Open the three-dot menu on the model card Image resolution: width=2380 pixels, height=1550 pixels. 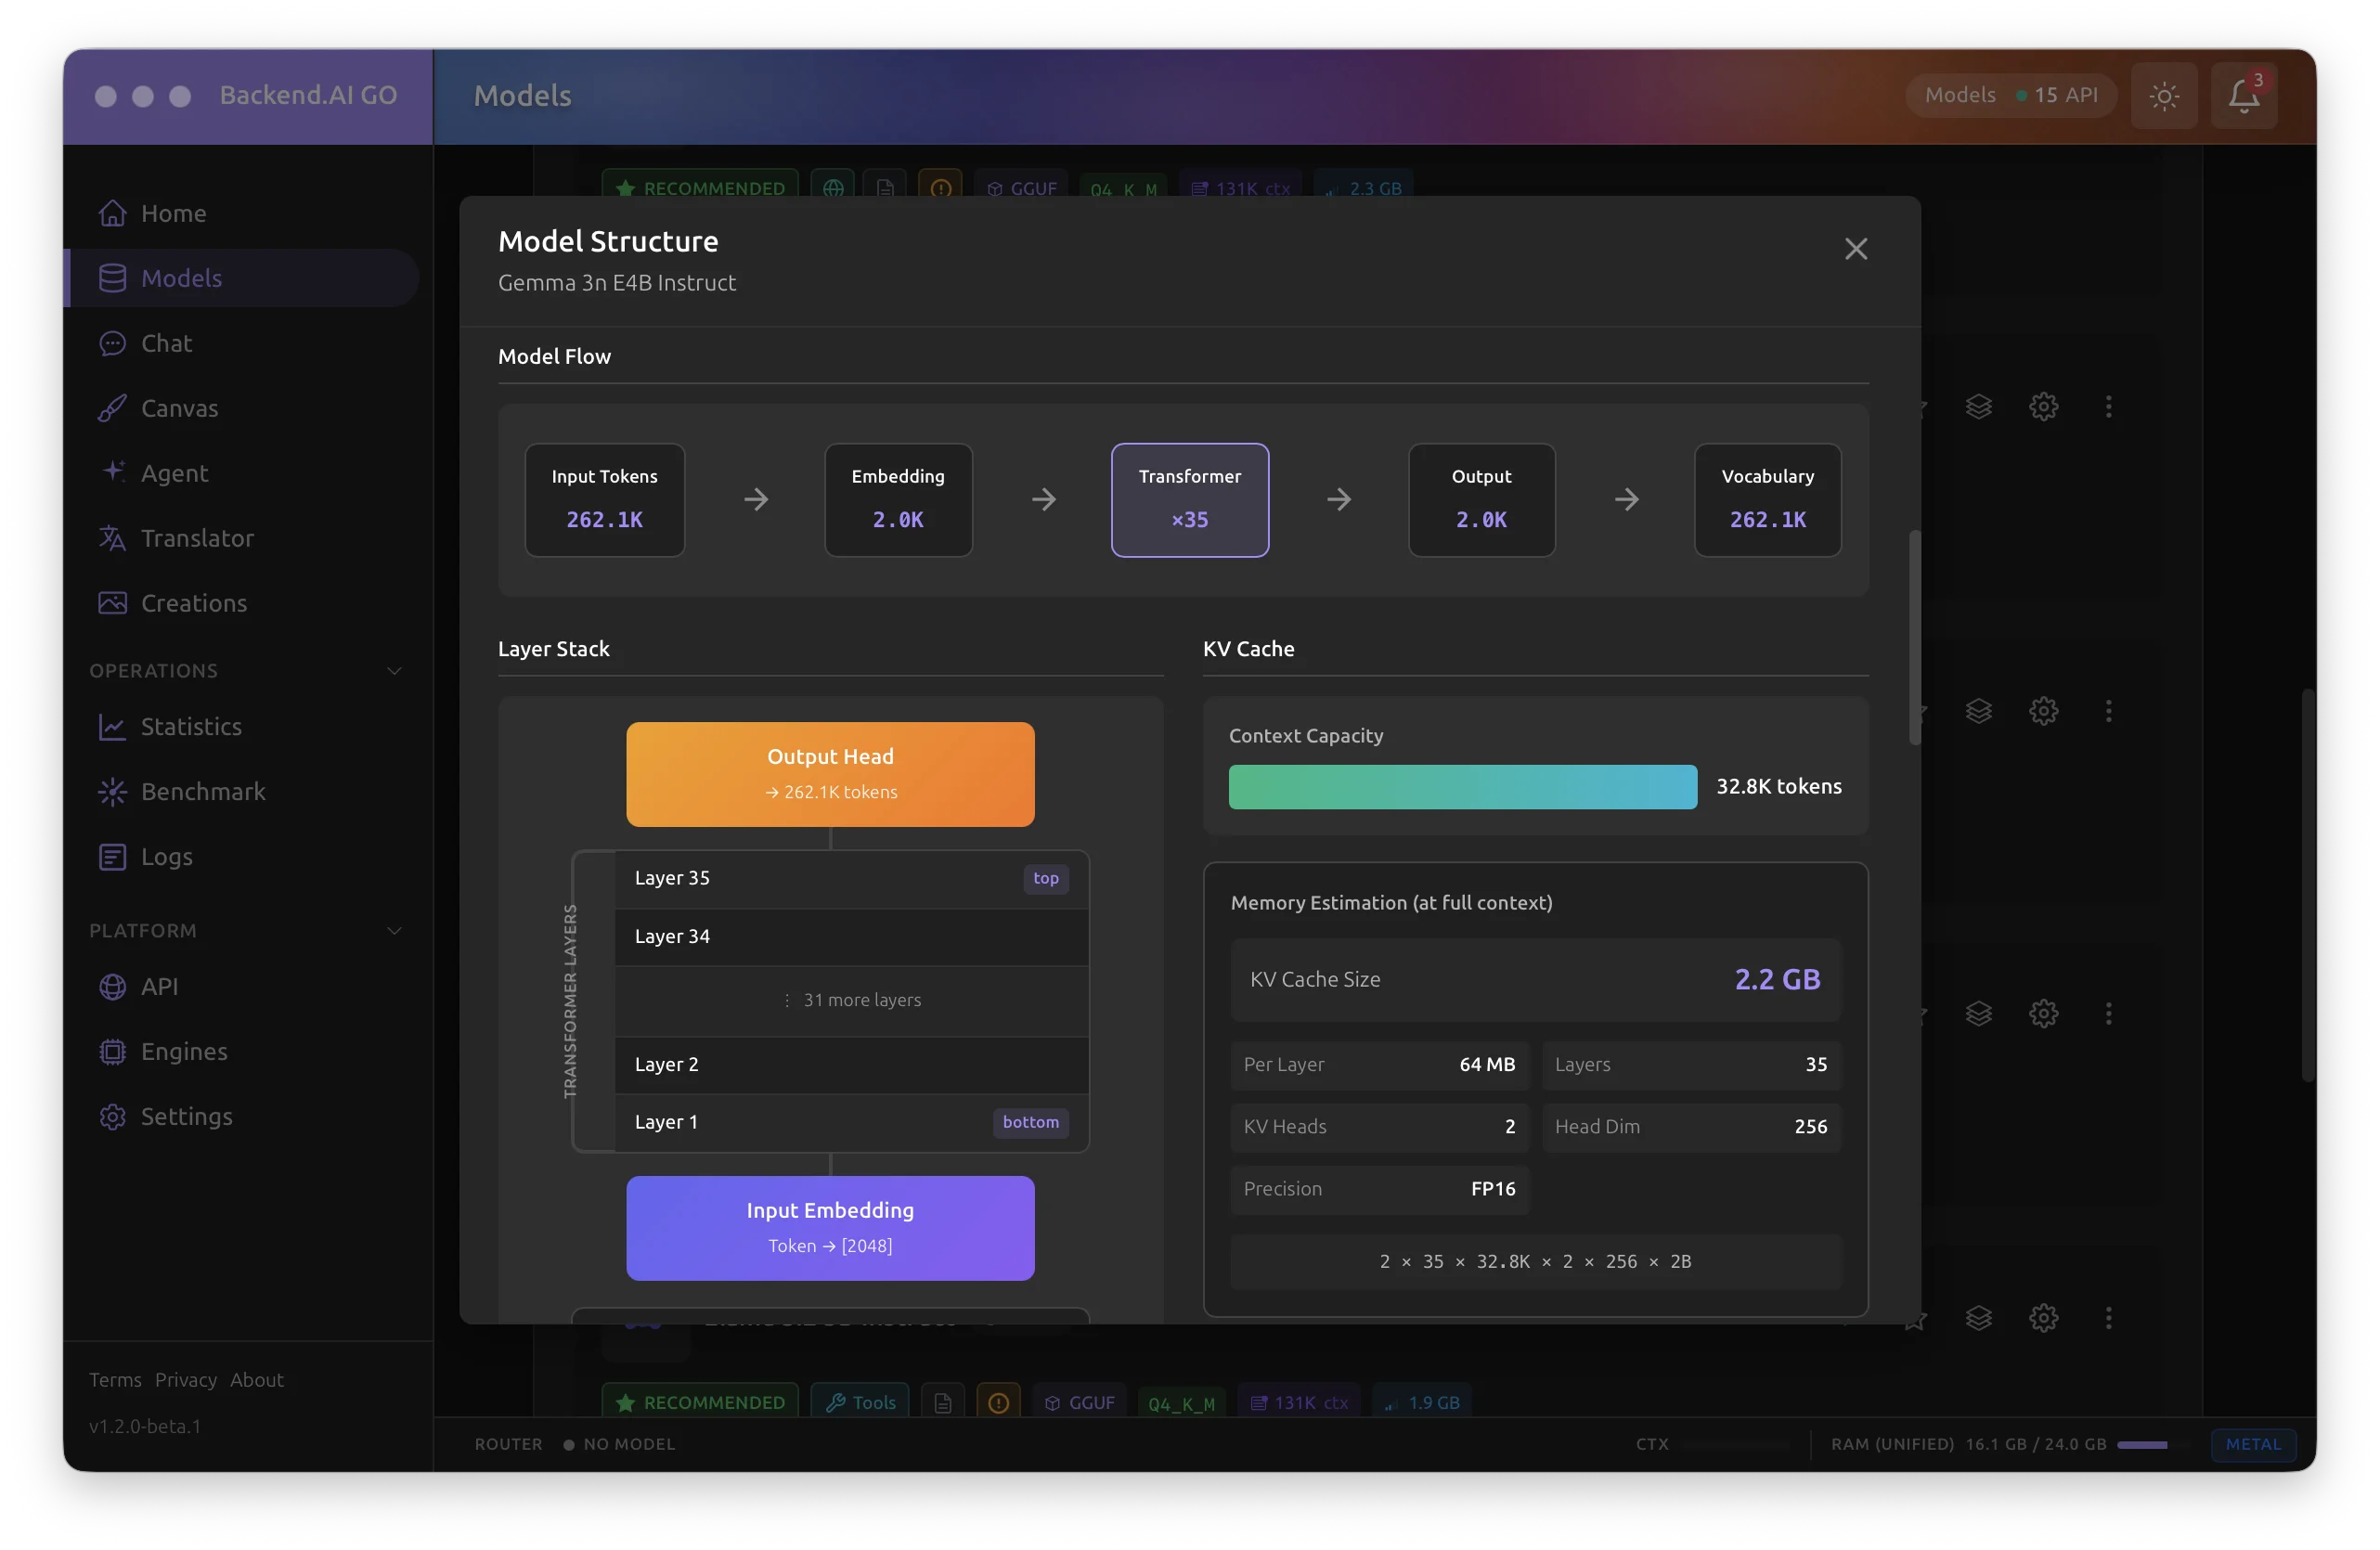(2110, 406)
